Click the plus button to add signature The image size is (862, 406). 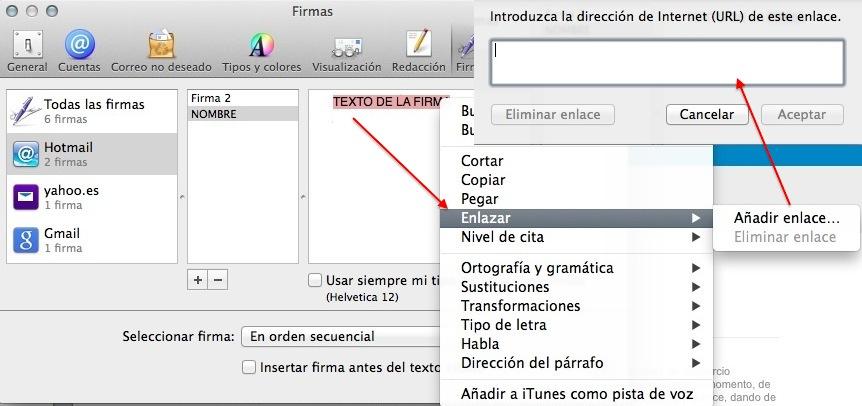tap(198, 280)
